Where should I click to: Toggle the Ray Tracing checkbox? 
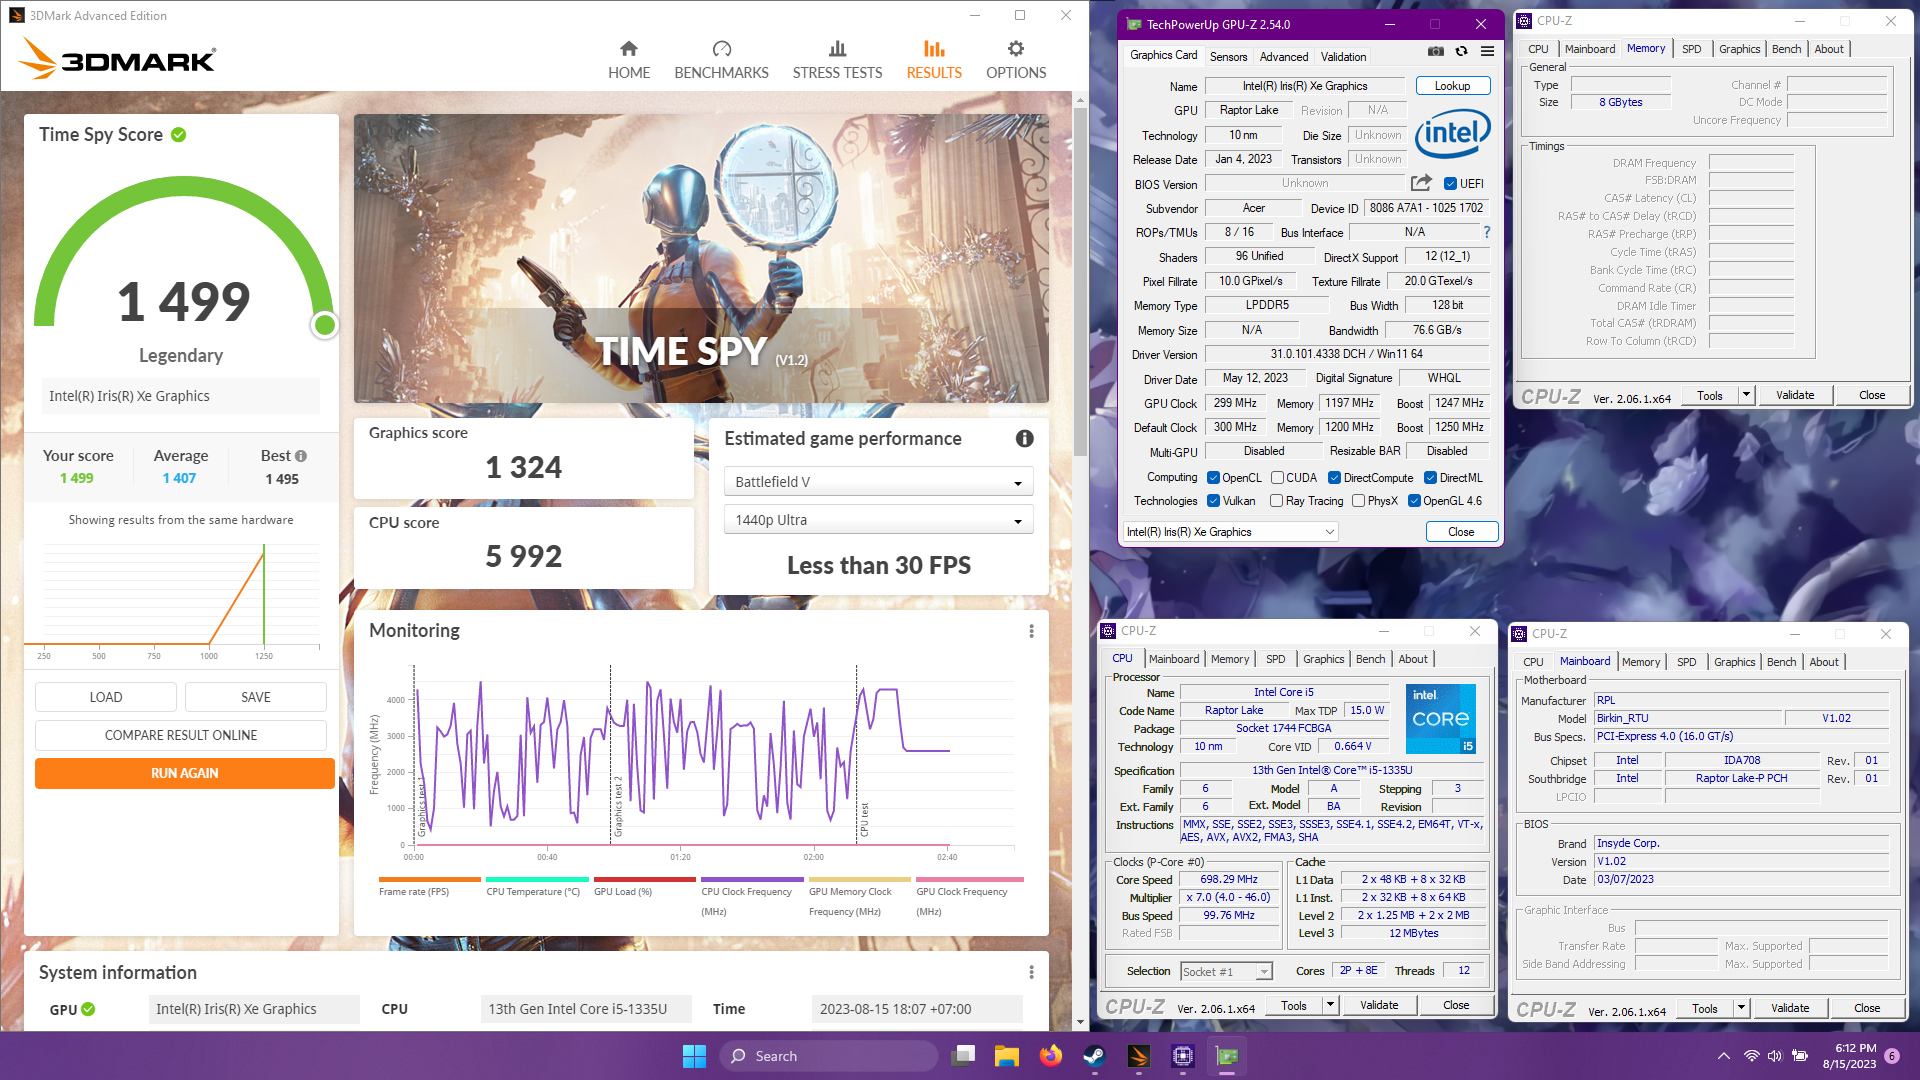tap(1277, 501)
